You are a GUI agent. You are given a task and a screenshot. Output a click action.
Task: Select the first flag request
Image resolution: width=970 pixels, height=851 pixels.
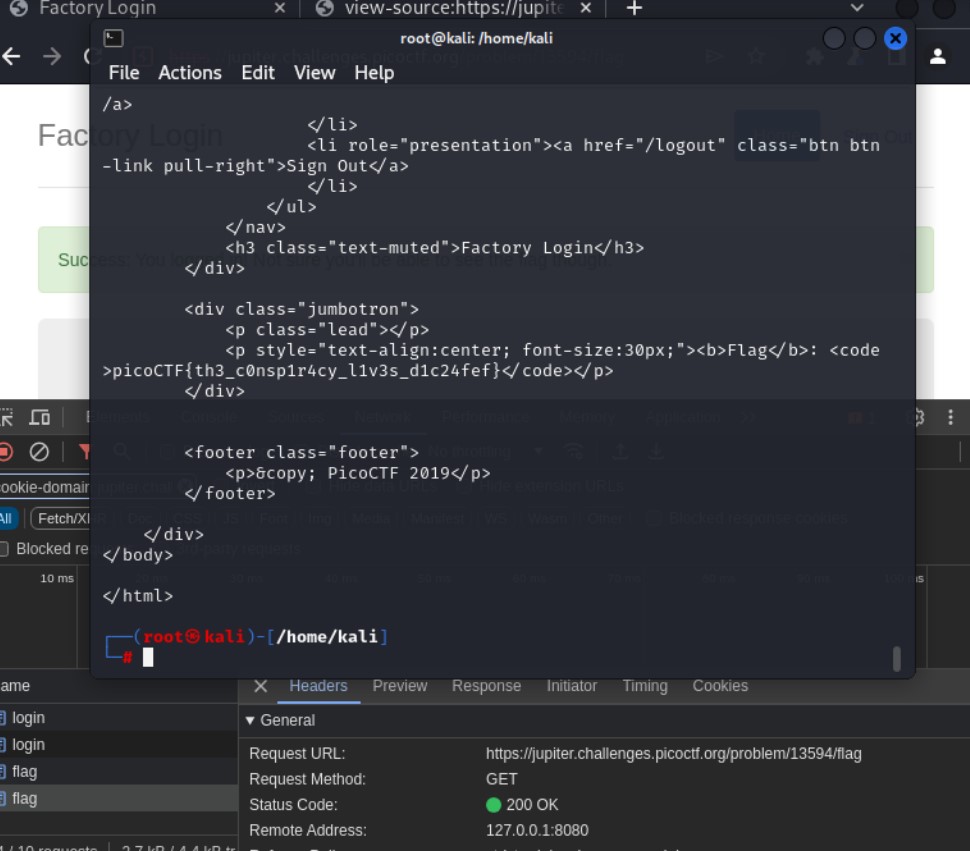tap(118, 772)
